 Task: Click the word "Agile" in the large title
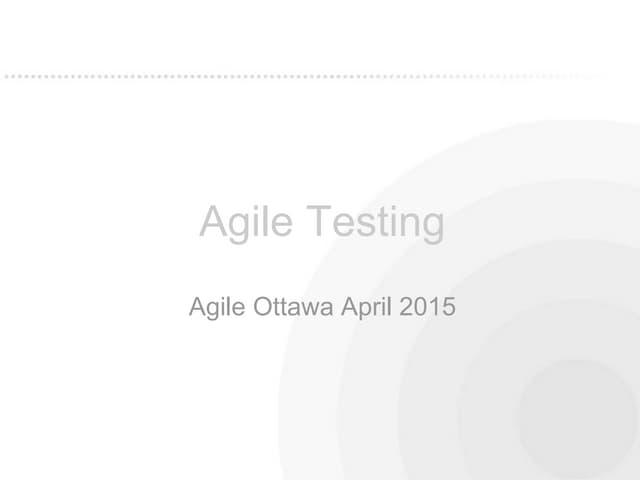244,222
